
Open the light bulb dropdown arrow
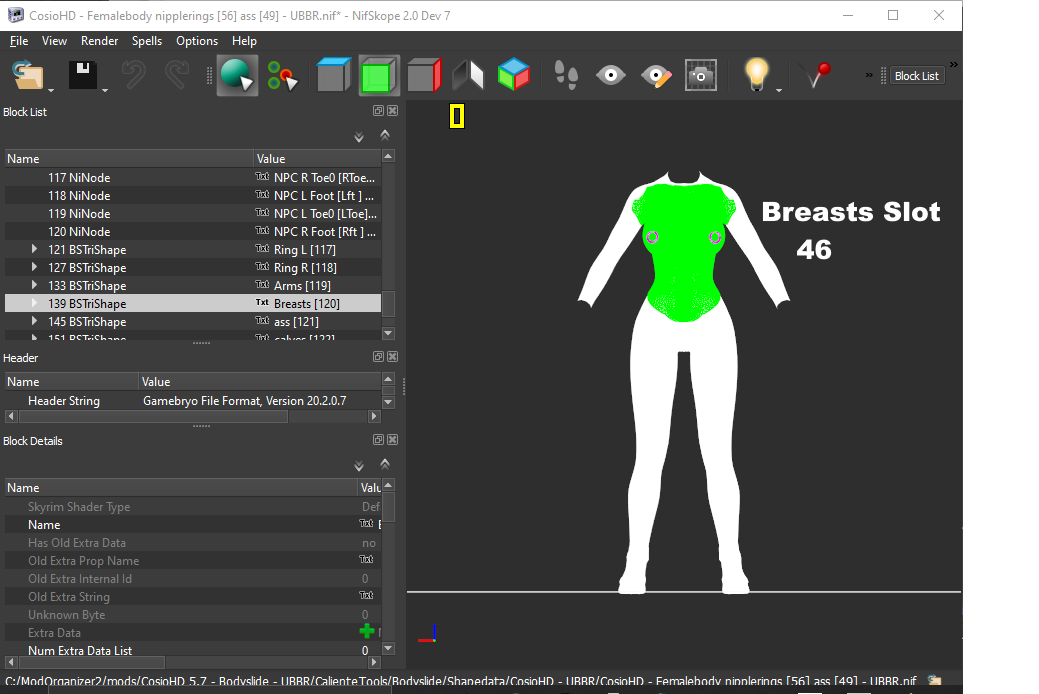coord(779,89)
